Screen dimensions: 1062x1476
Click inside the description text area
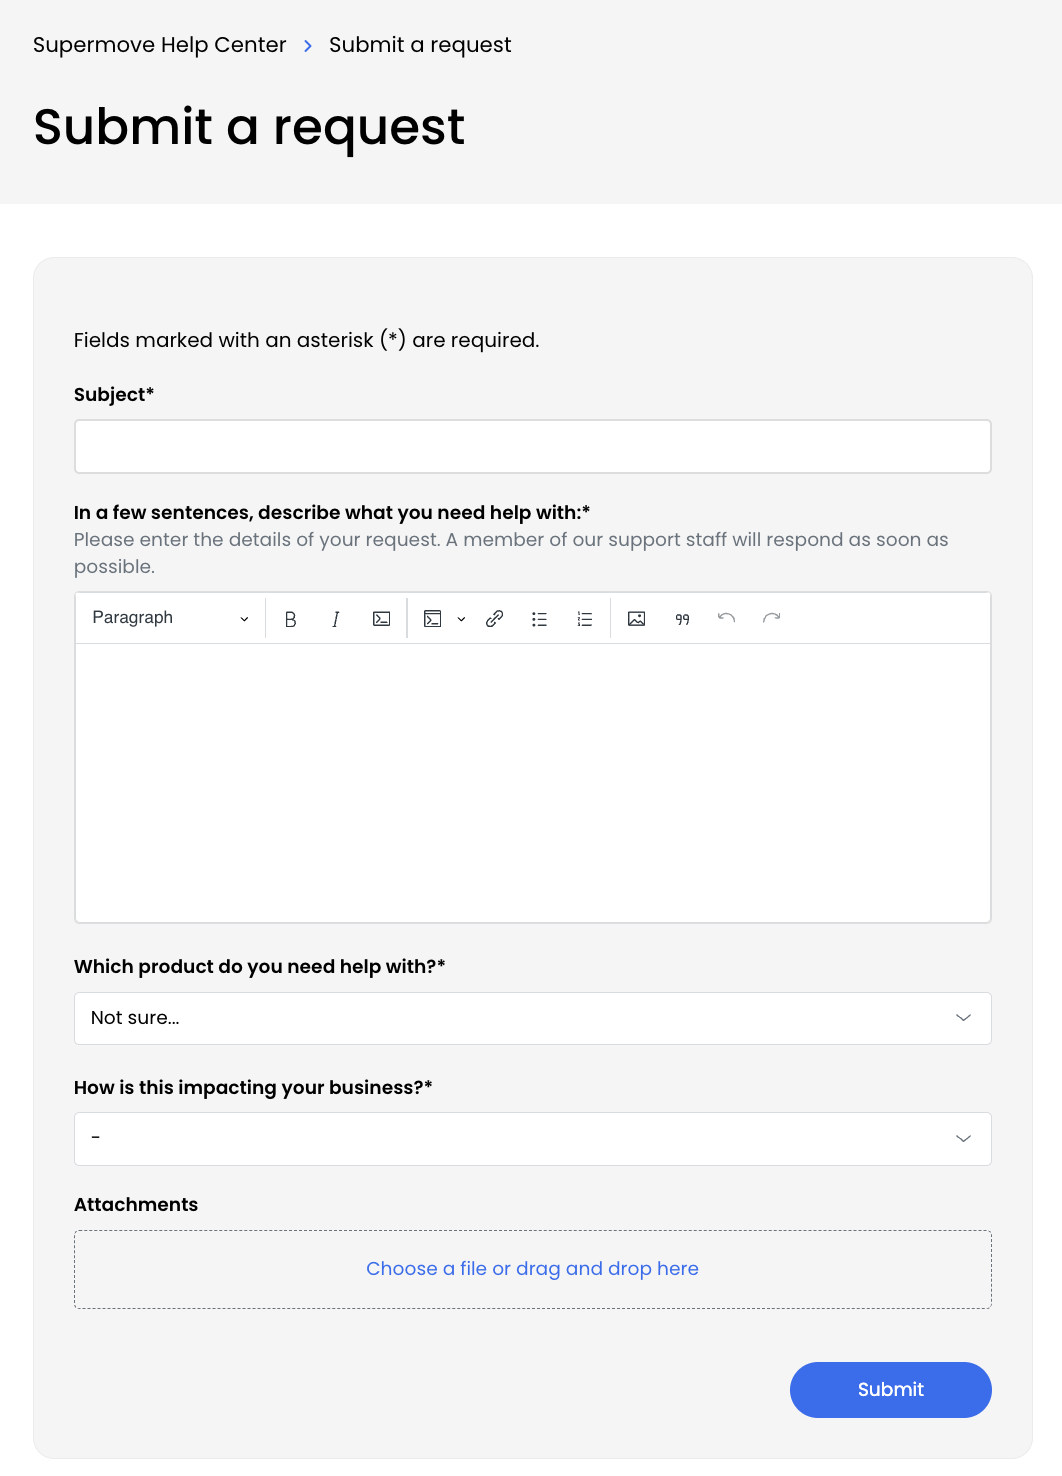coord(532,782)
